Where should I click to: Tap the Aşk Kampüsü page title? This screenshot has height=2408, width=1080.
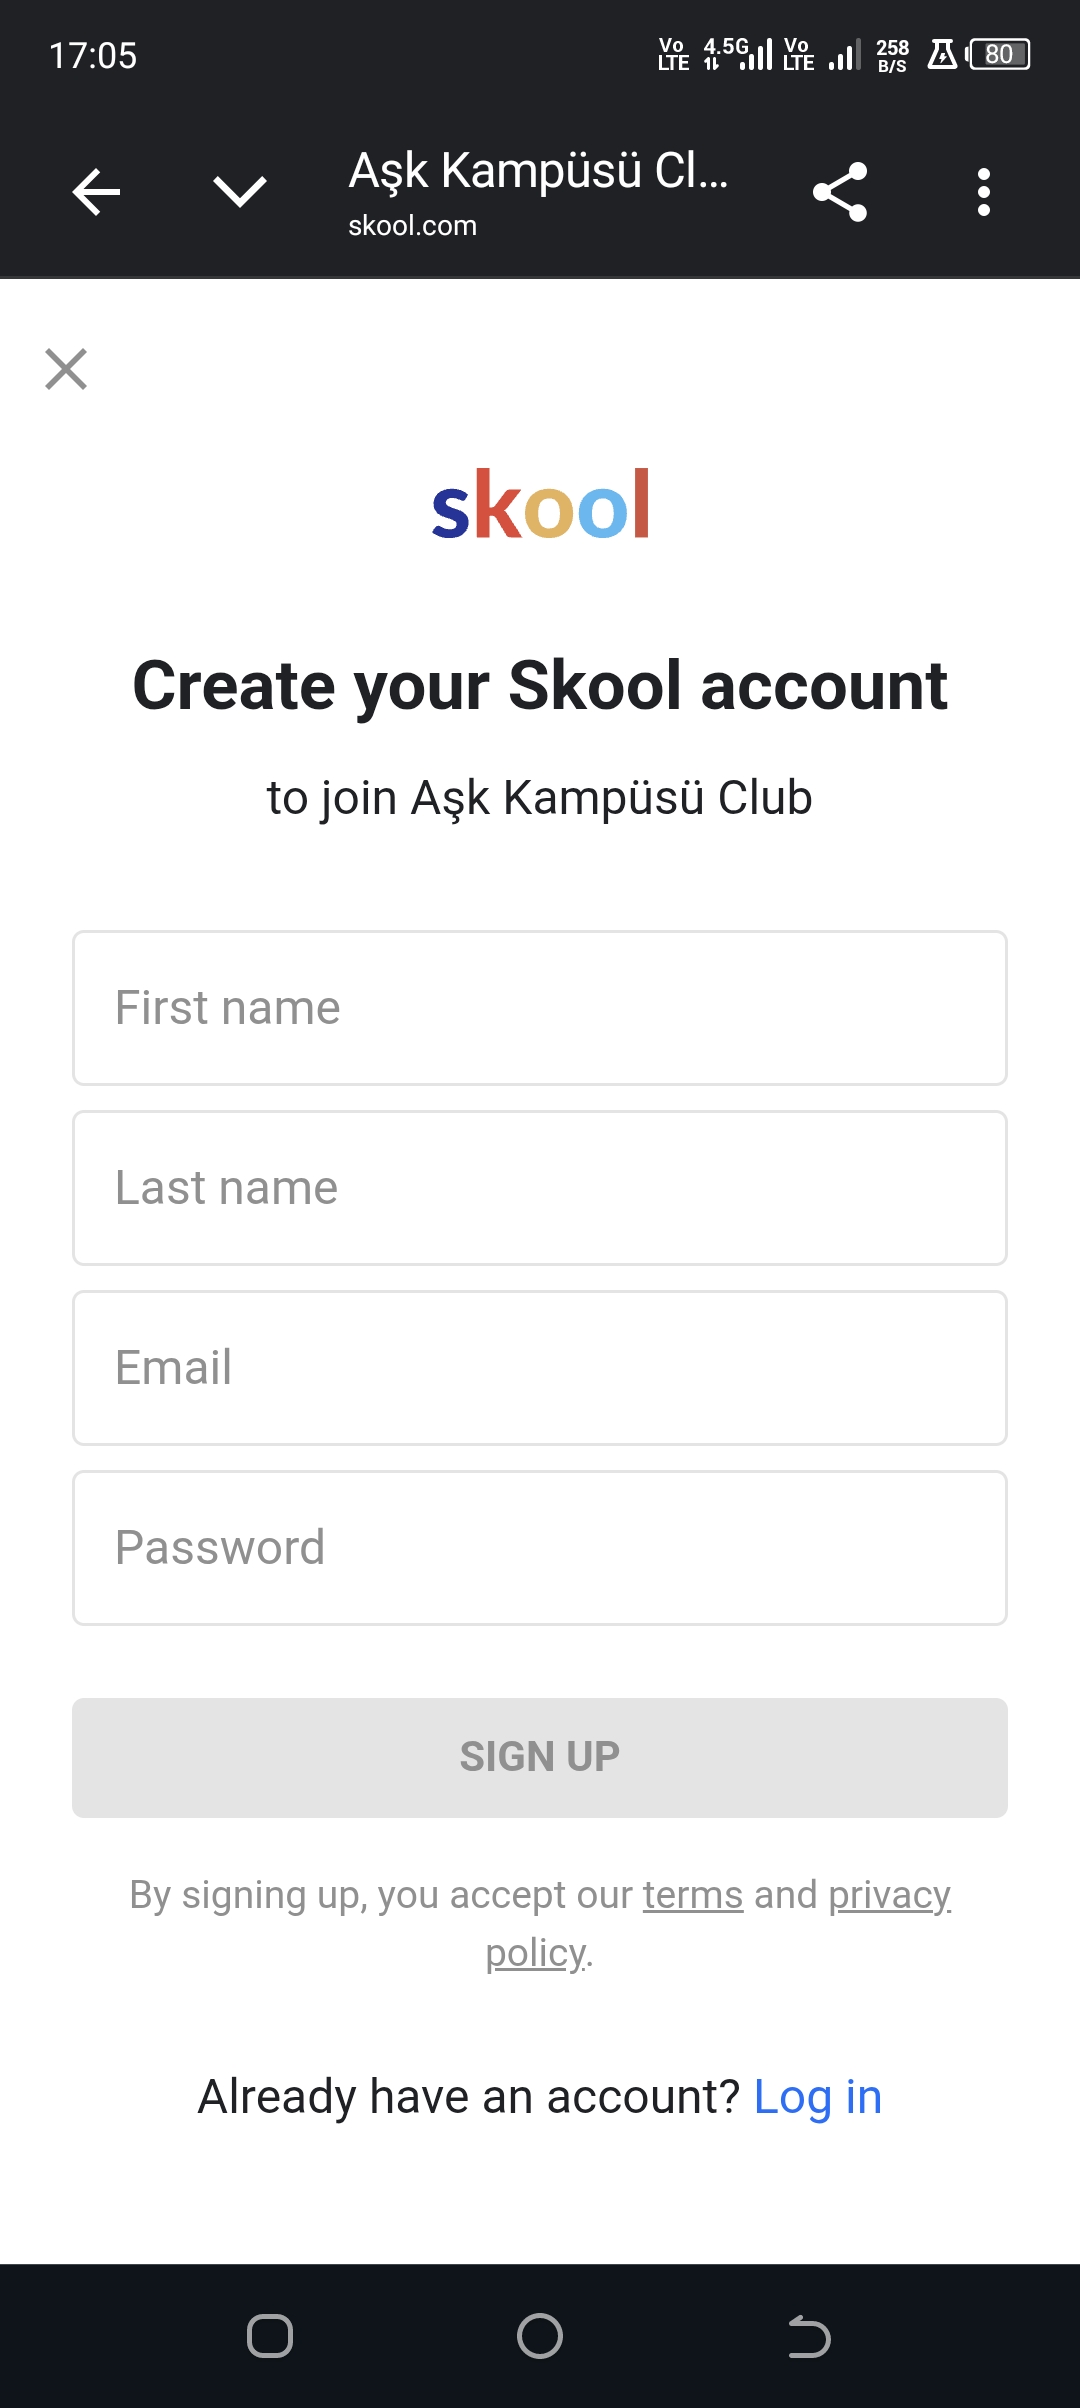click(x=538, y=171)
